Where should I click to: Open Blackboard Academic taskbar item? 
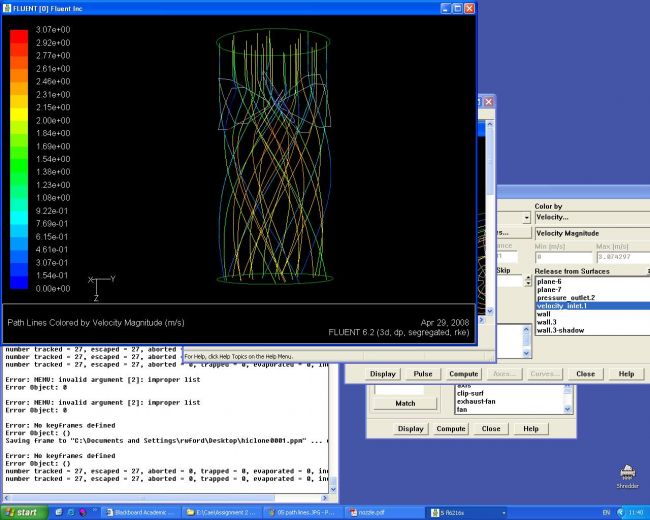click(141, 513)
